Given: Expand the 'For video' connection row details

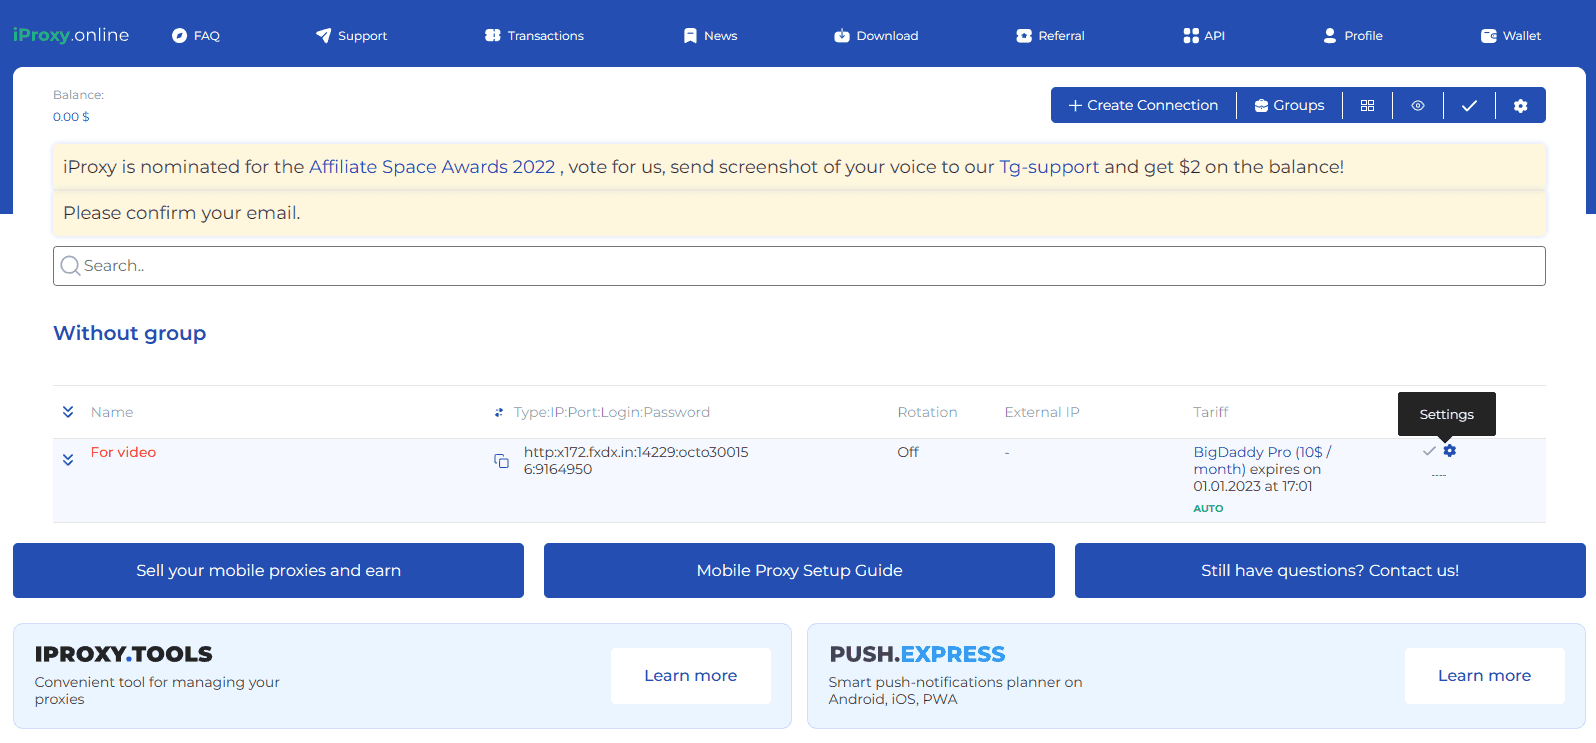Looking at the screenshot, I should click(x=68, y=460).
